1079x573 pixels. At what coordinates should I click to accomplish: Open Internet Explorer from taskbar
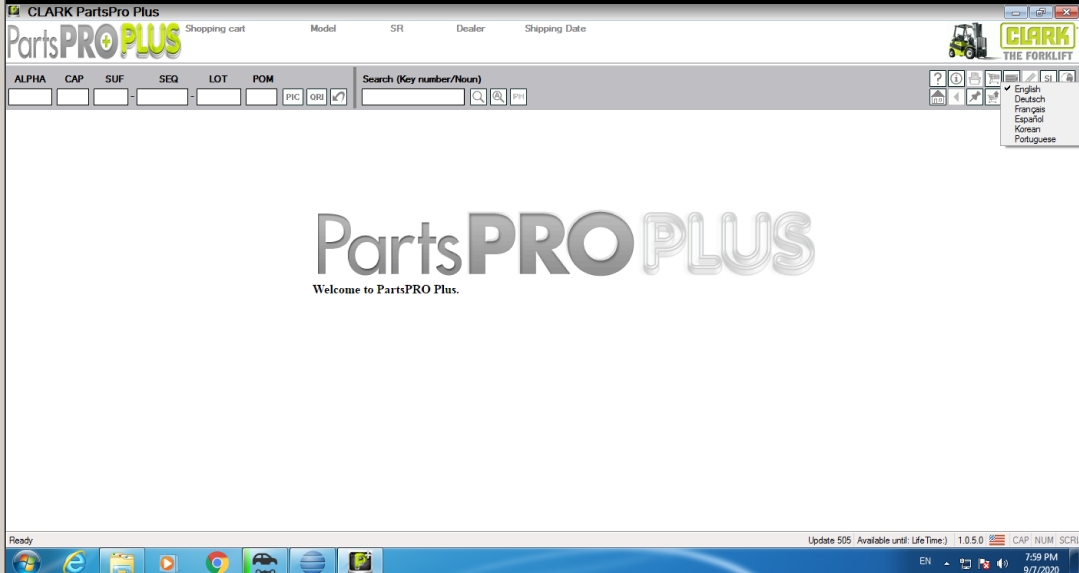click(74, 562)
